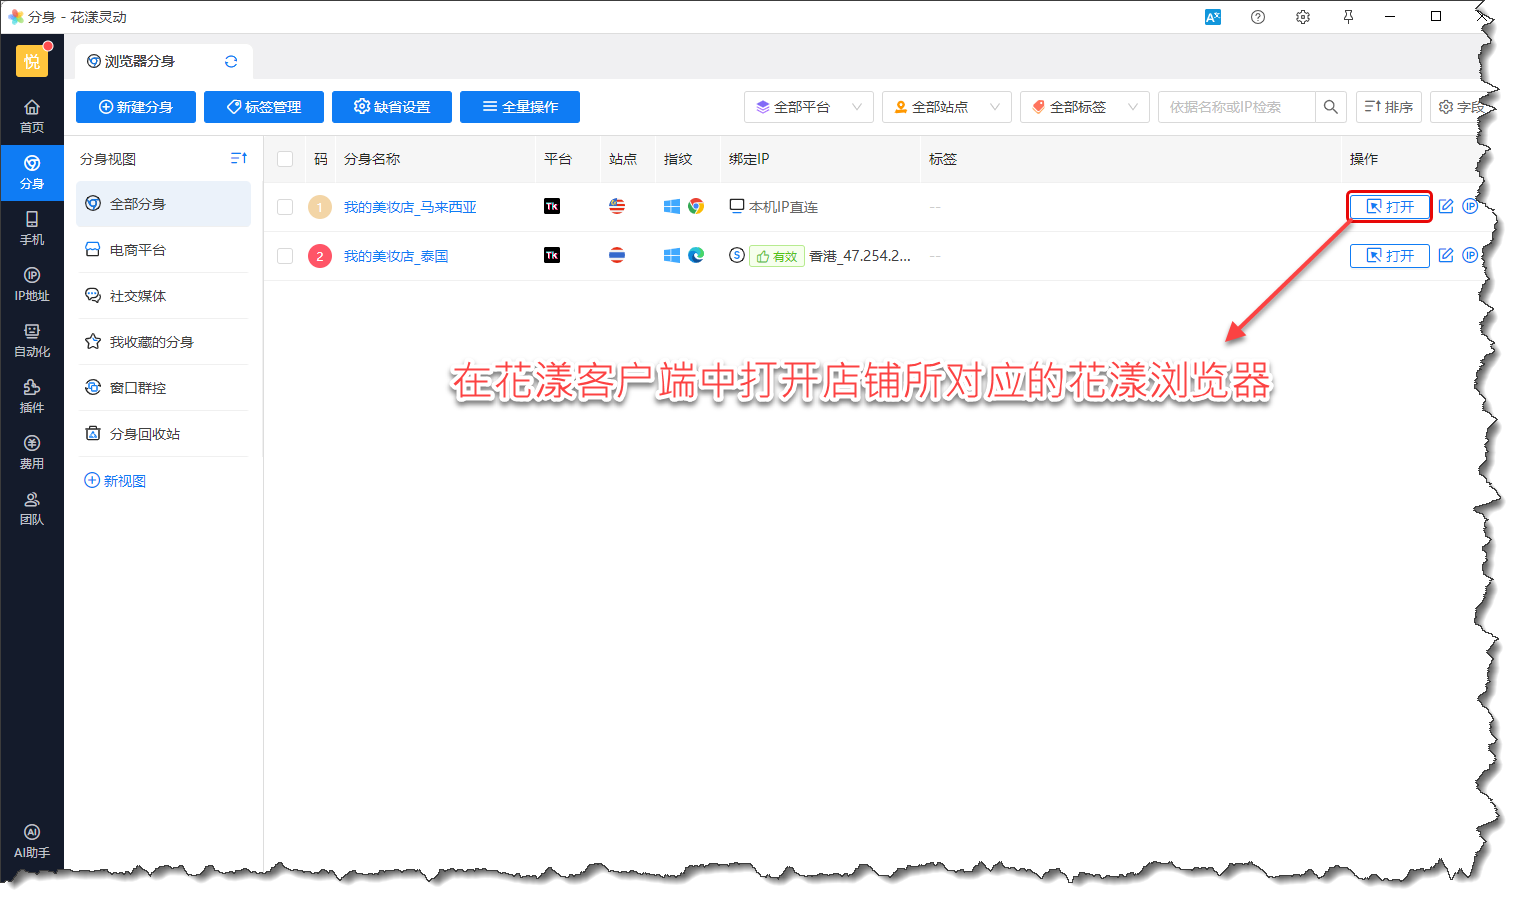The height and width of the screenshot is (905, 1521).
Task: Open 我收藏的分身 view
Action: point(163,342)
